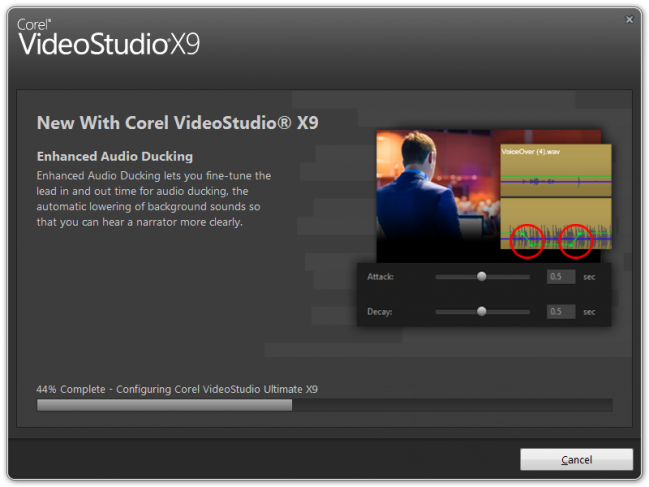Cancel the VideoStudio installation
Screen dimensions: 649x487
click(x=576, y=459)
